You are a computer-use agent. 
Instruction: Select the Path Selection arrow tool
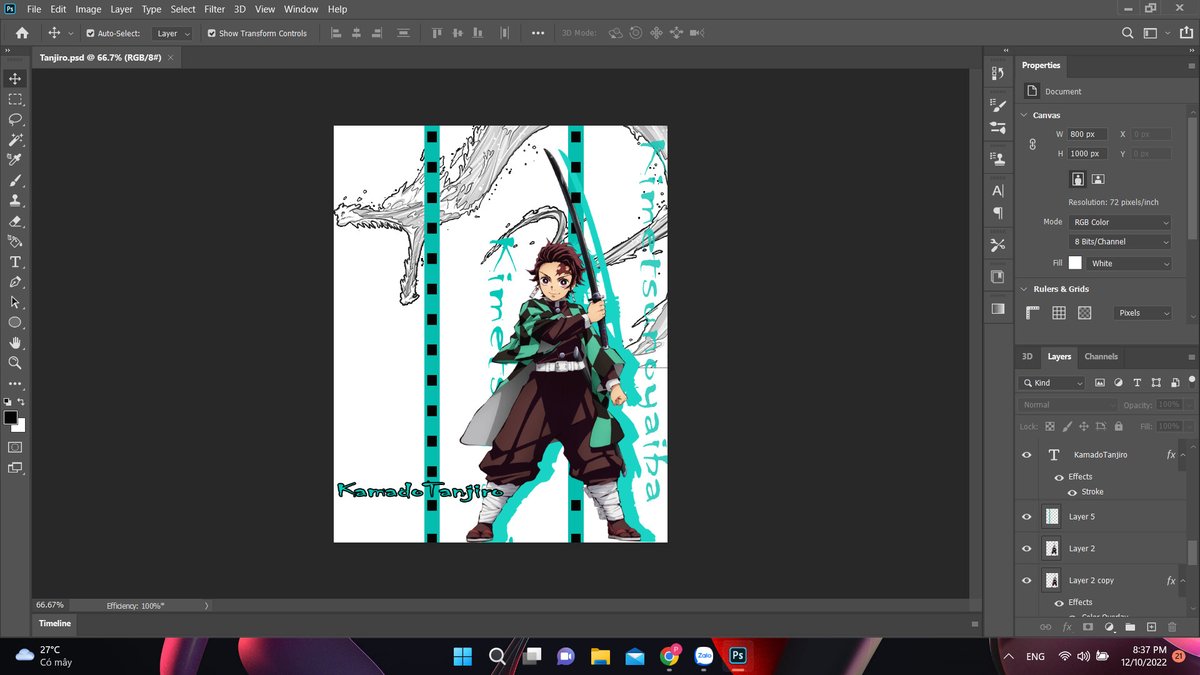(15, 302)
